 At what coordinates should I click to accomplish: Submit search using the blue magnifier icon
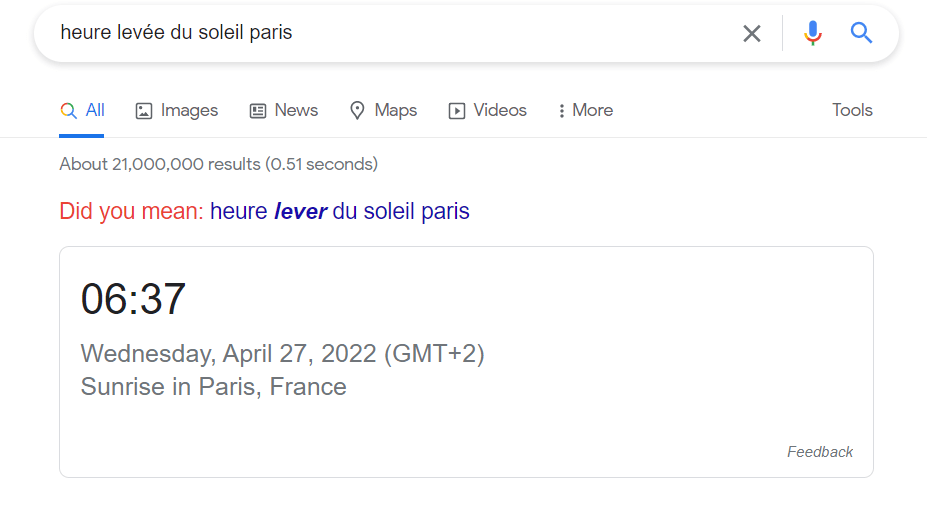click(x=862, y=33)
